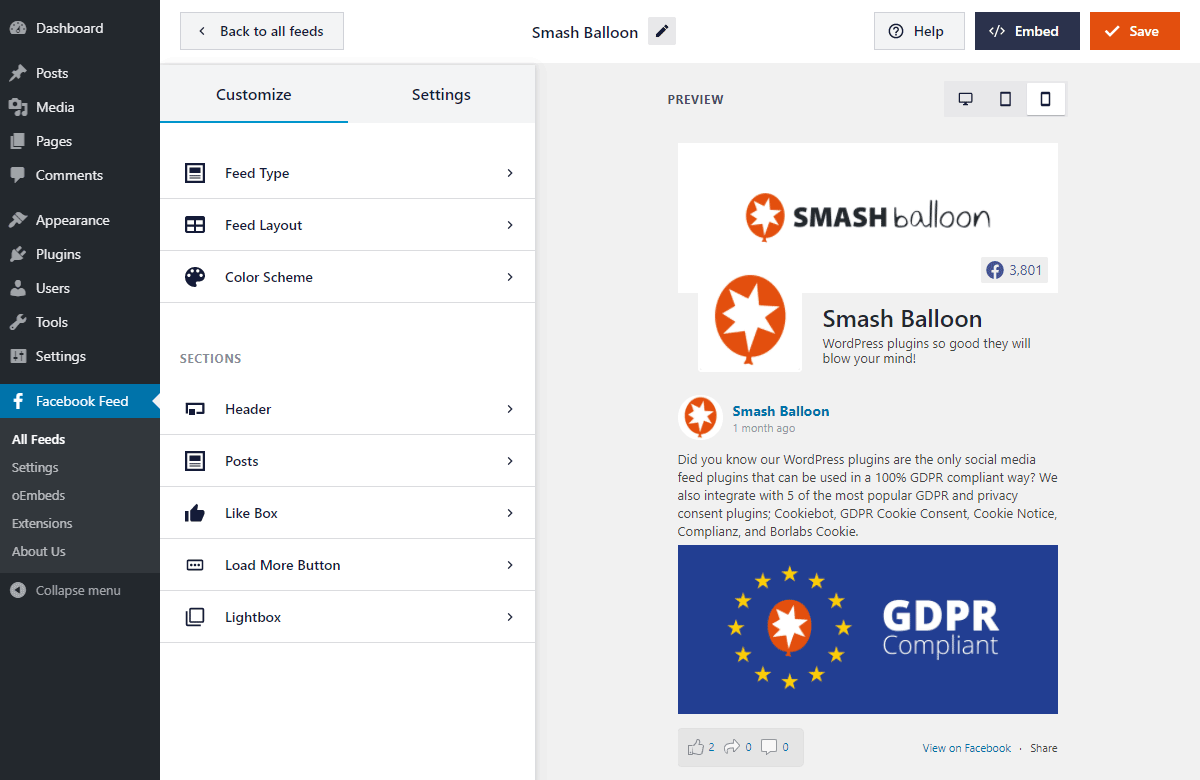
Task: Switch preview to desktop view
Action: click(965, 99)
